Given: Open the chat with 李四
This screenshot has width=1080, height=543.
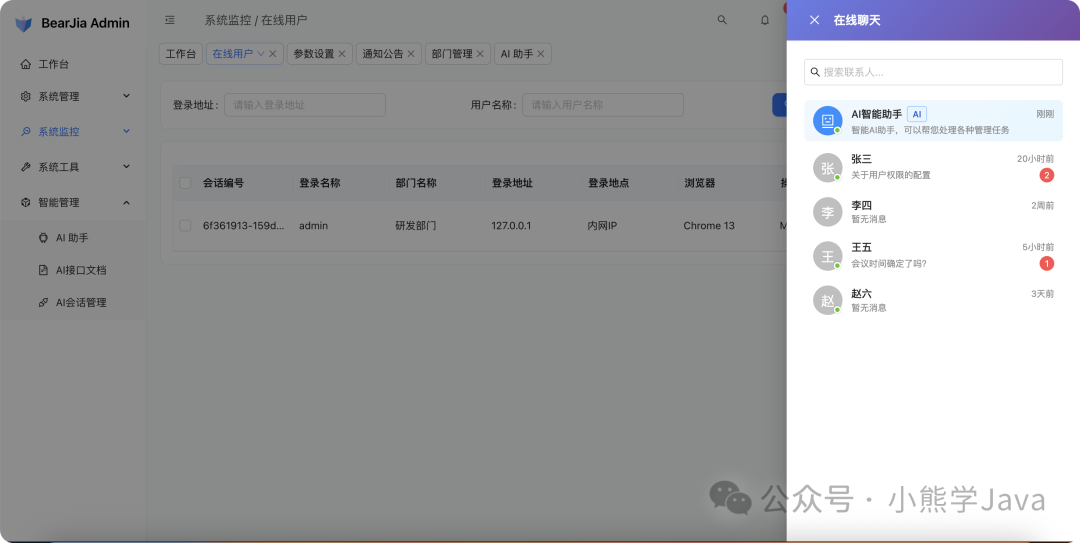Looking at the screenshot, I should pyautogui.click(x=933, y=212).
